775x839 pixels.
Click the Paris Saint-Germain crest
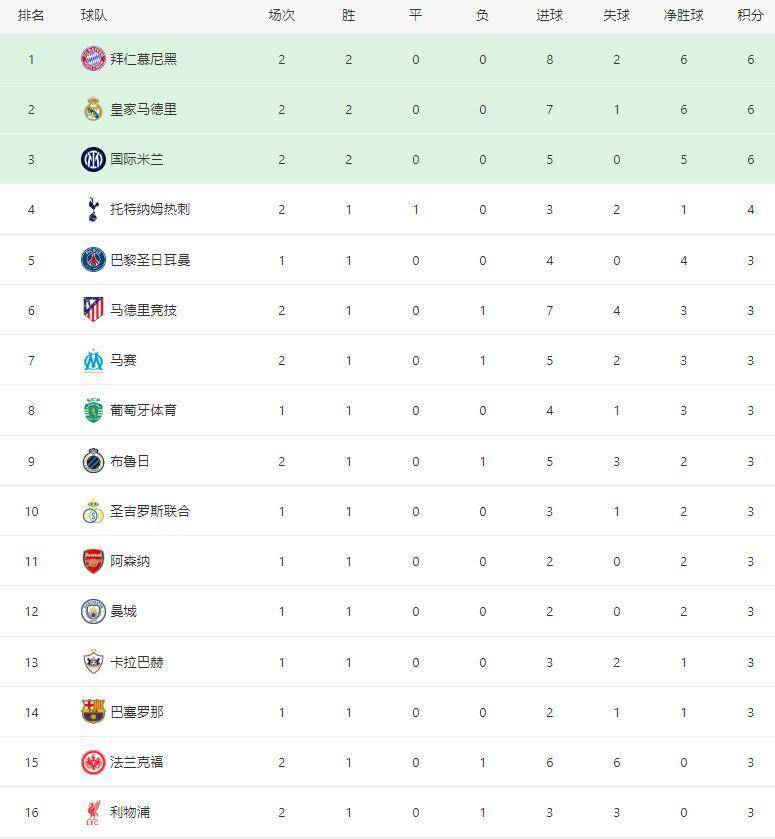coord(93,260)
